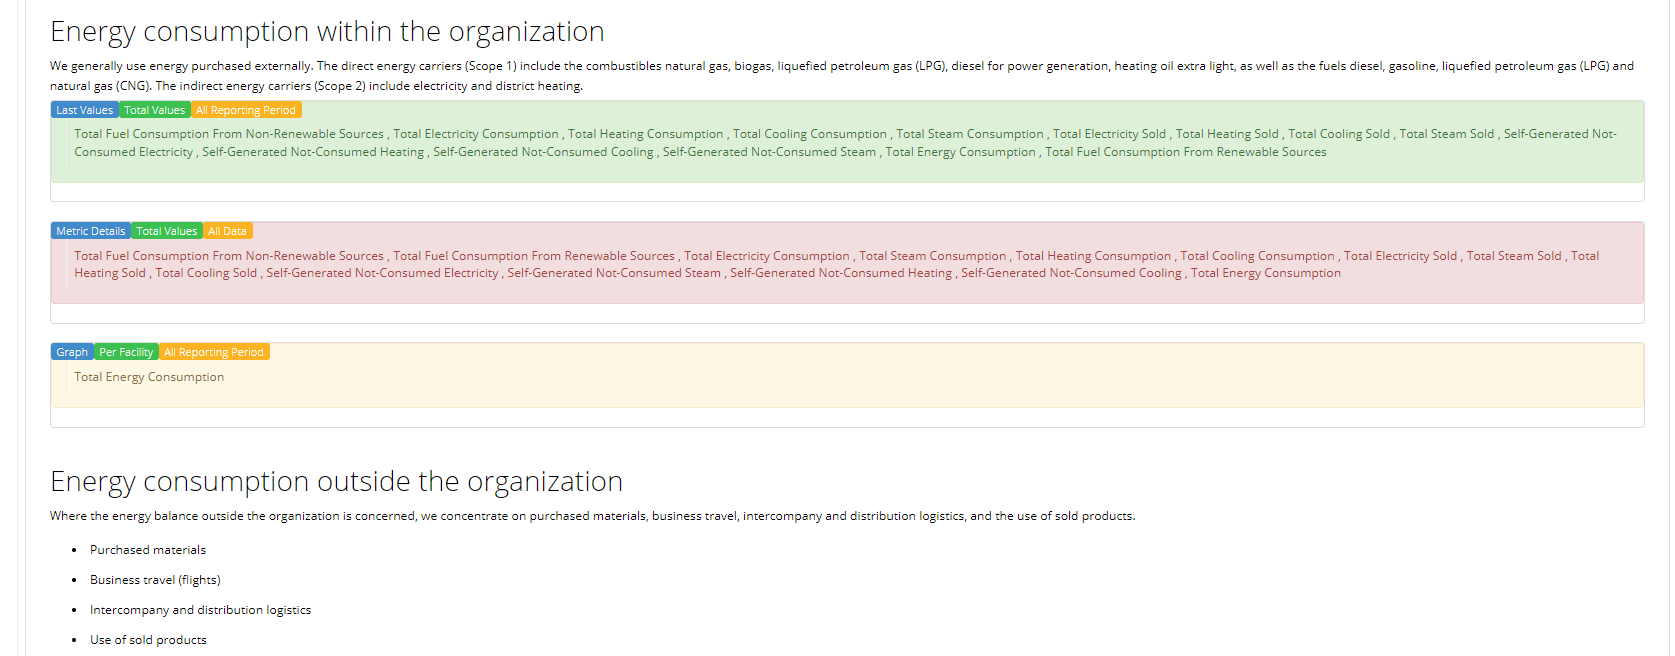This screenshot has width=1675, height=656.
Task: Click All Reporting Period badge in green panel
Action: (x=245, y=110)
